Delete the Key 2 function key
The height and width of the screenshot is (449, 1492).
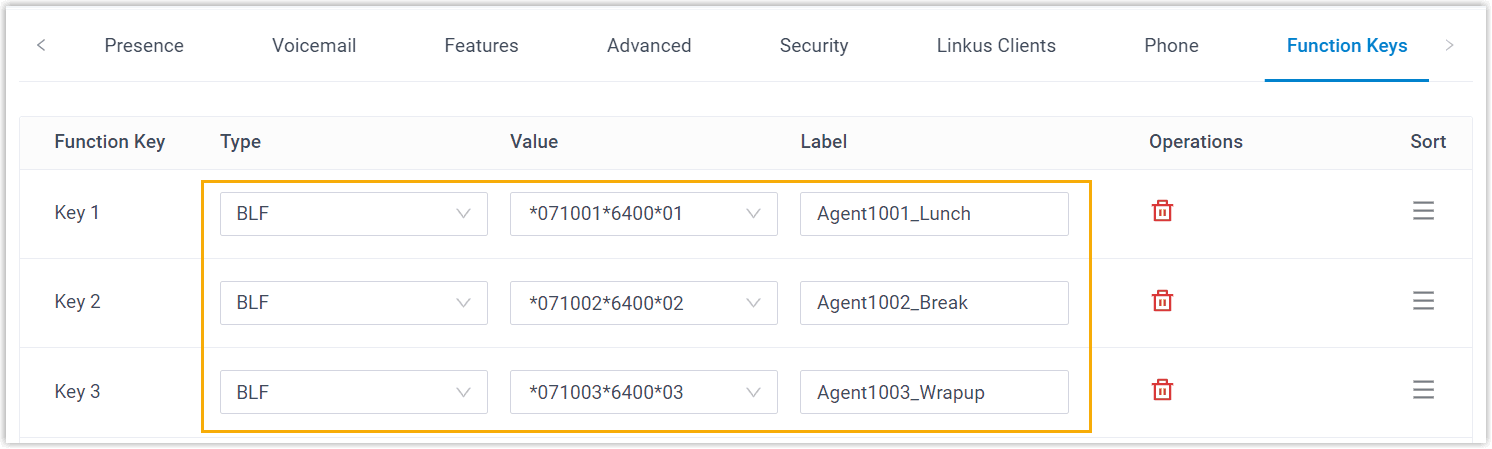coord(1162,301)
